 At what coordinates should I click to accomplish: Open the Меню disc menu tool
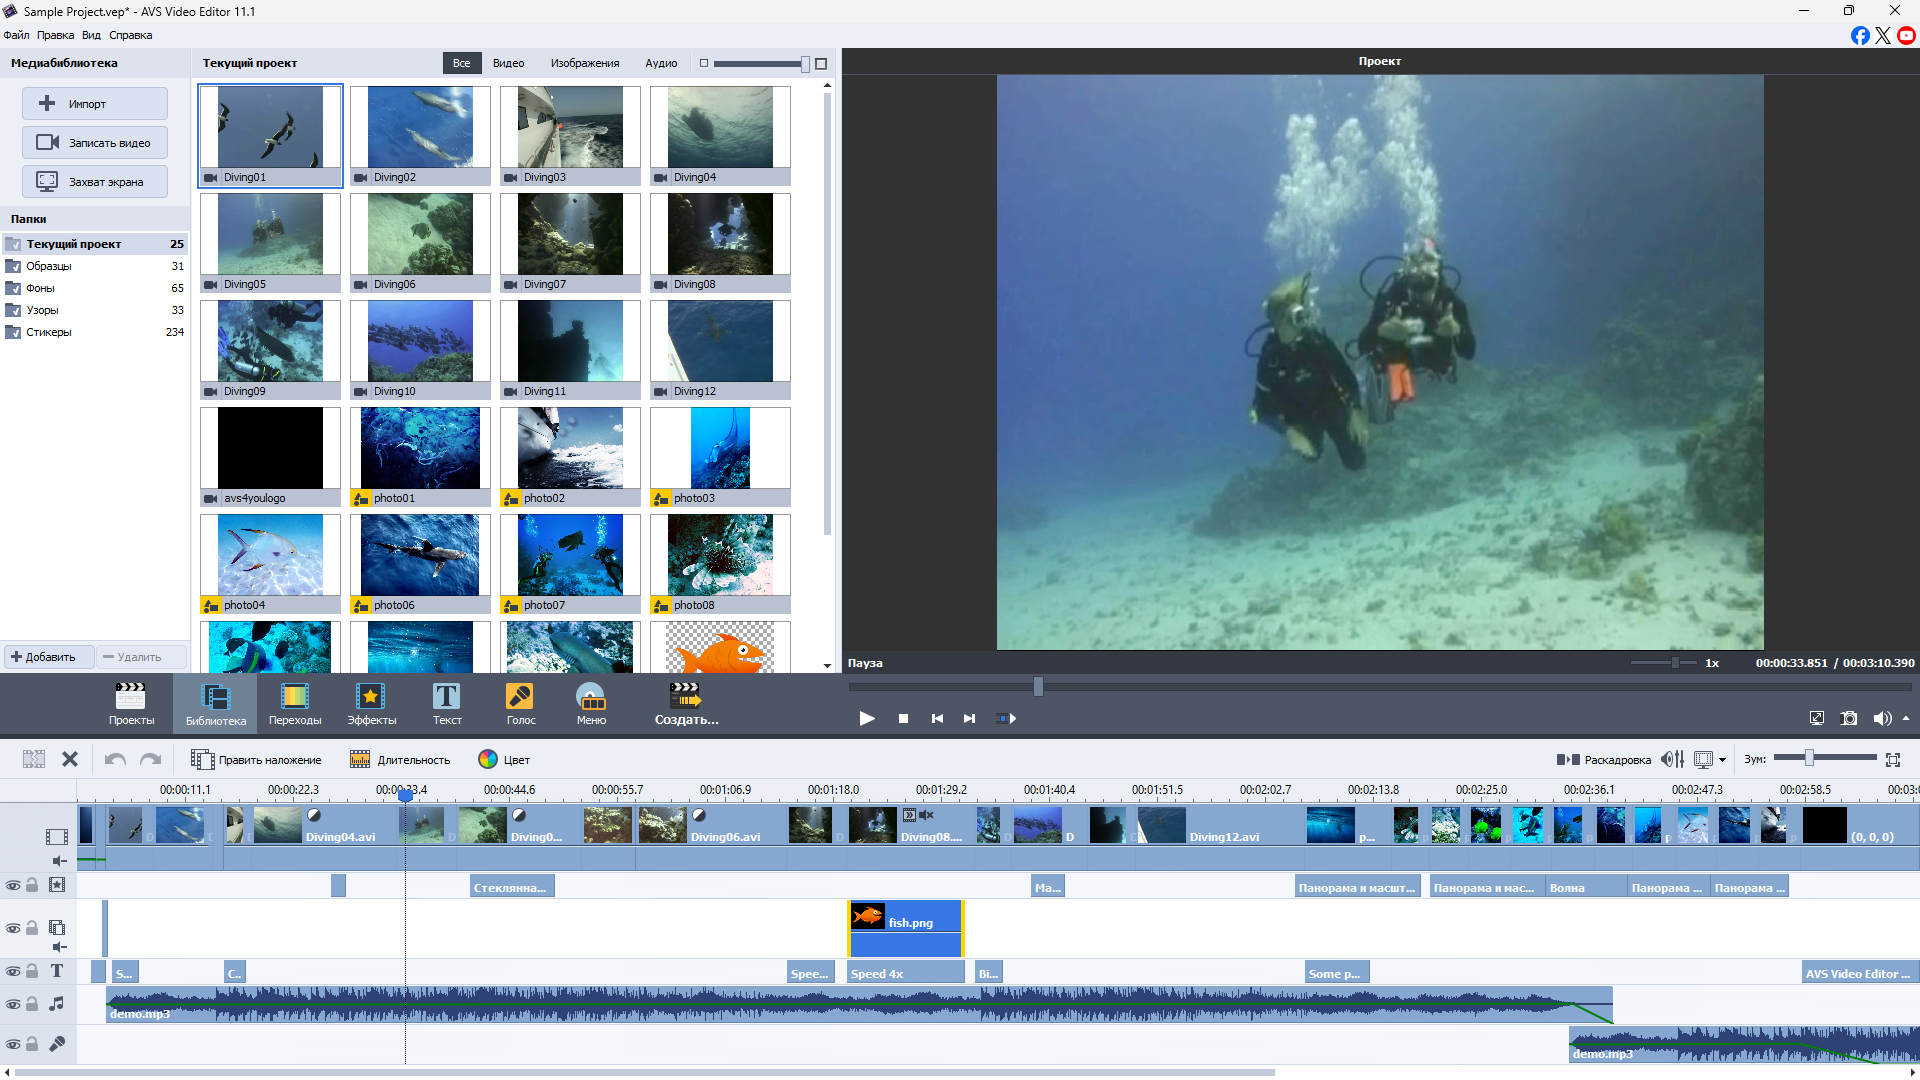point(591,703)
